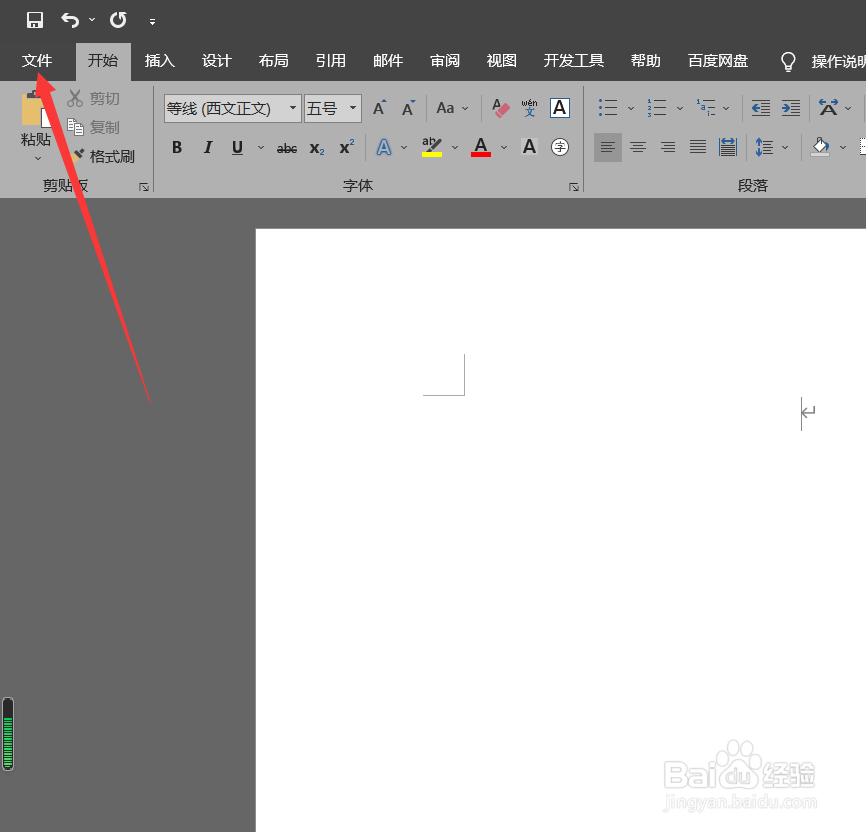This screenshot has height=832, width=866.
Task: Click the Numbering list icon
Action: coord(657,108)
